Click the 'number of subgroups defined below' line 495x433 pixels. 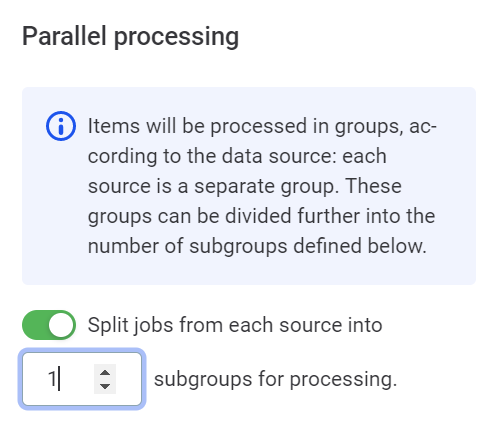[x=257, y=246]
